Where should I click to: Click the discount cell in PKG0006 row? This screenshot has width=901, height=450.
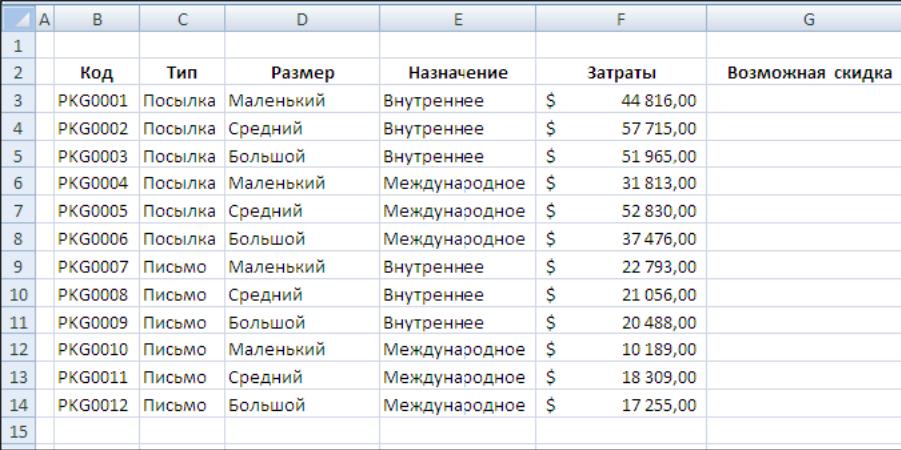[804, 239]
